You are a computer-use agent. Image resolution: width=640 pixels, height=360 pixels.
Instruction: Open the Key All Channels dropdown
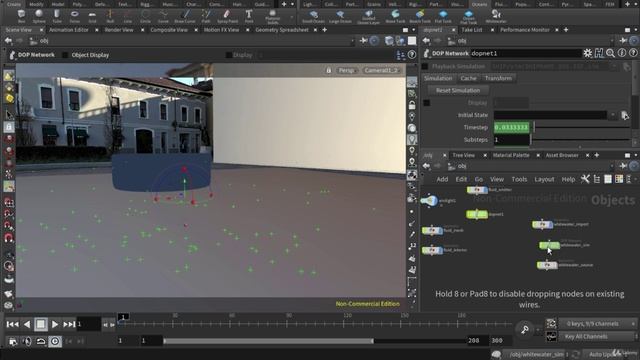click(597, 337)
